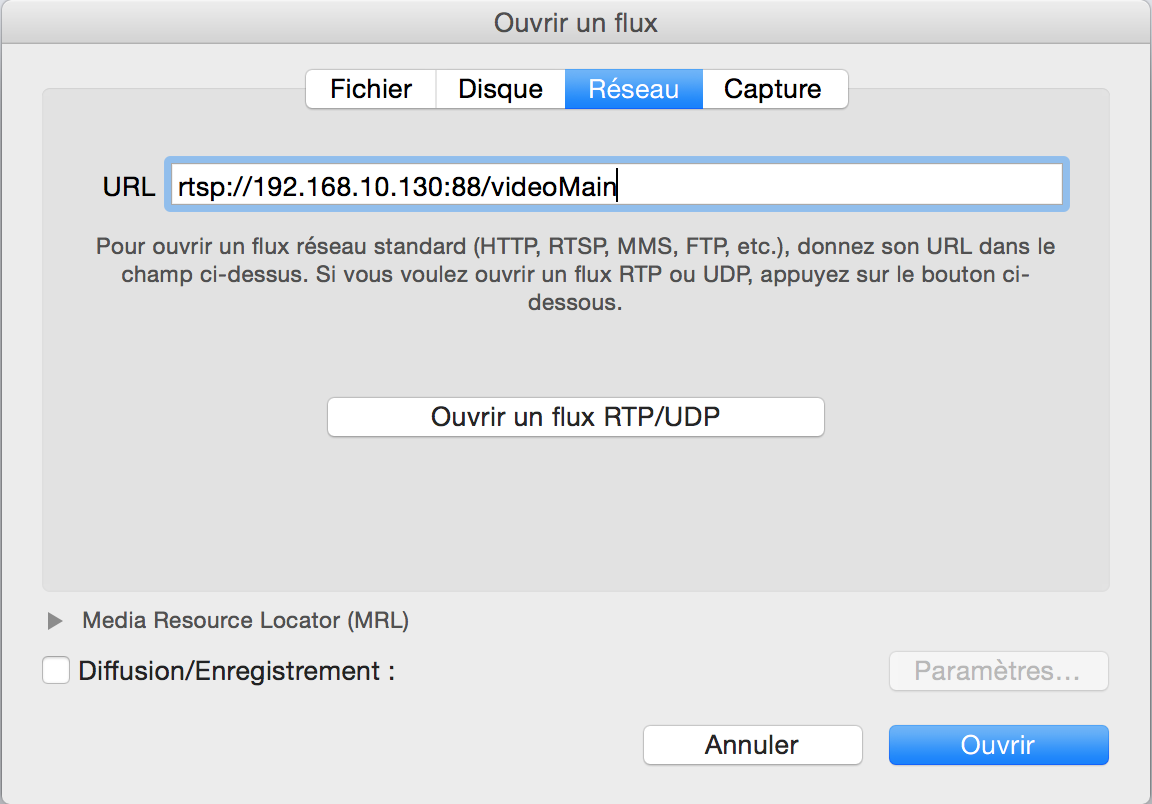
Task: Expand the Media Resource Locator disclosure triangle
Action: 55,621
